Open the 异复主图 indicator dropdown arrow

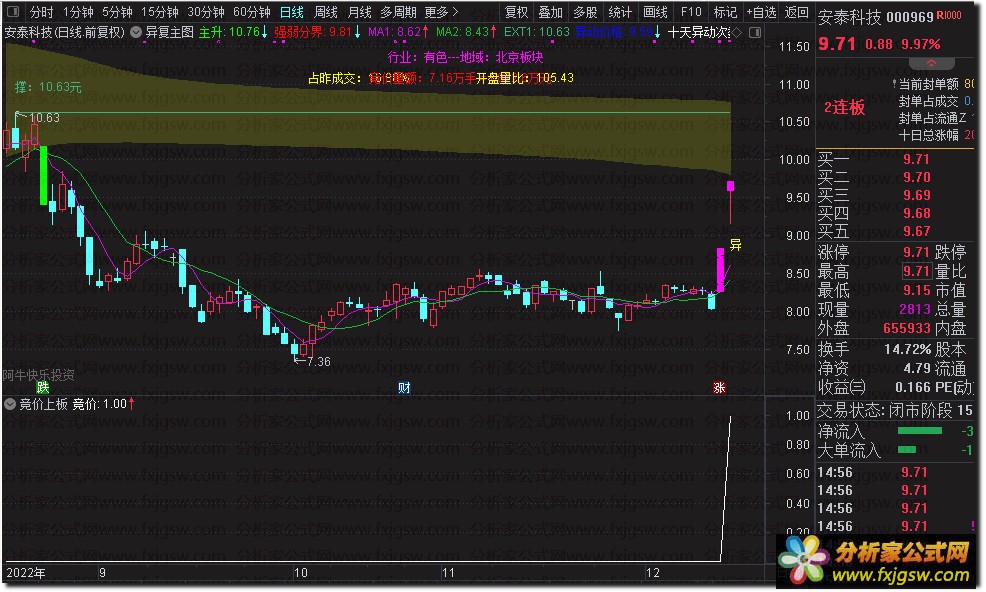[136, 31]
